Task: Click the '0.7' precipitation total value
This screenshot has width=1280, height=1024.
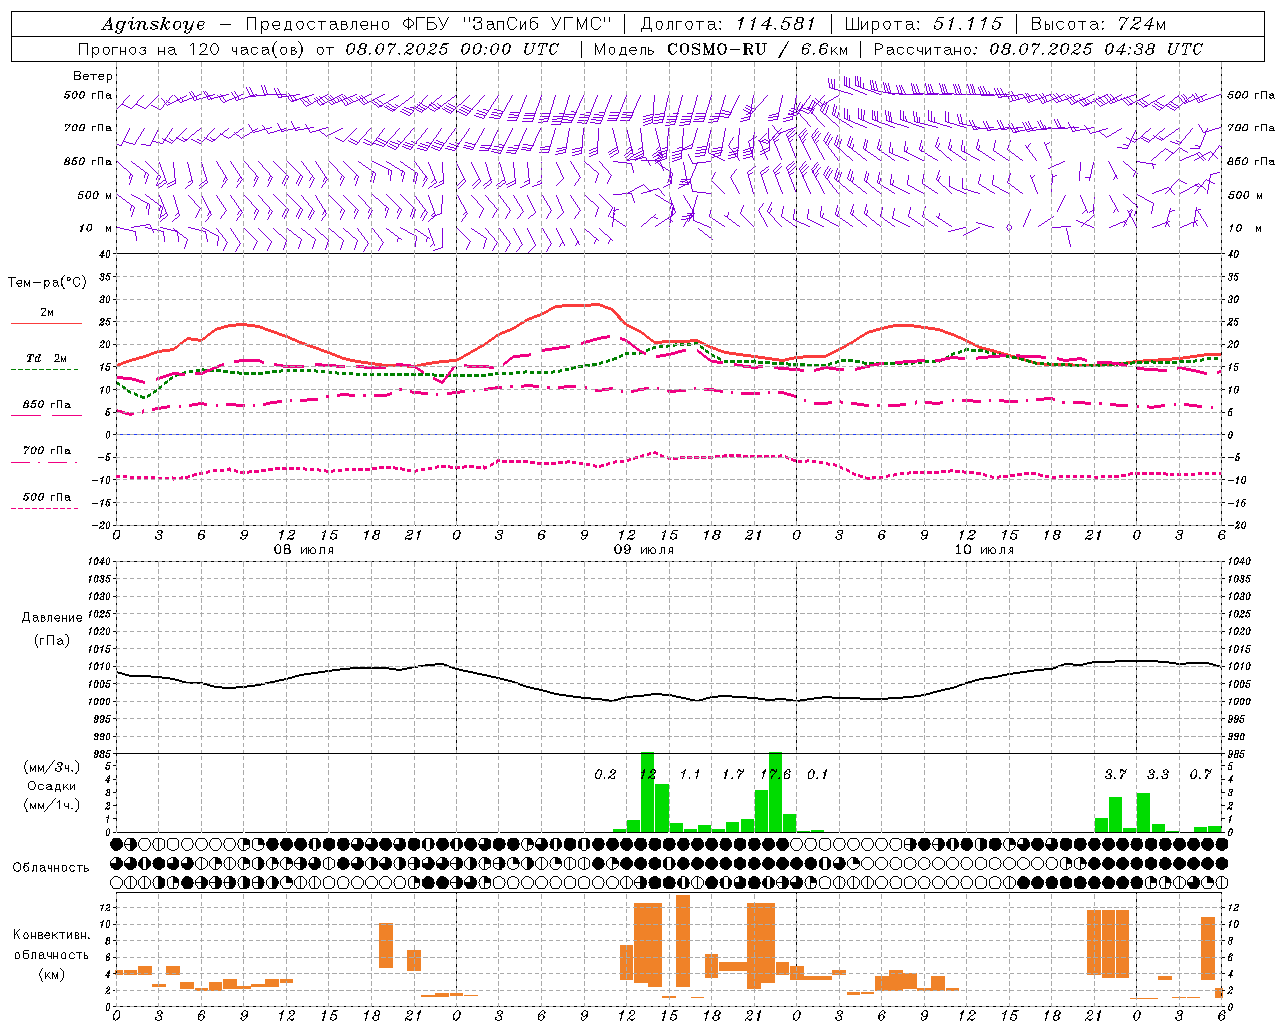Action: (1201, 775)
